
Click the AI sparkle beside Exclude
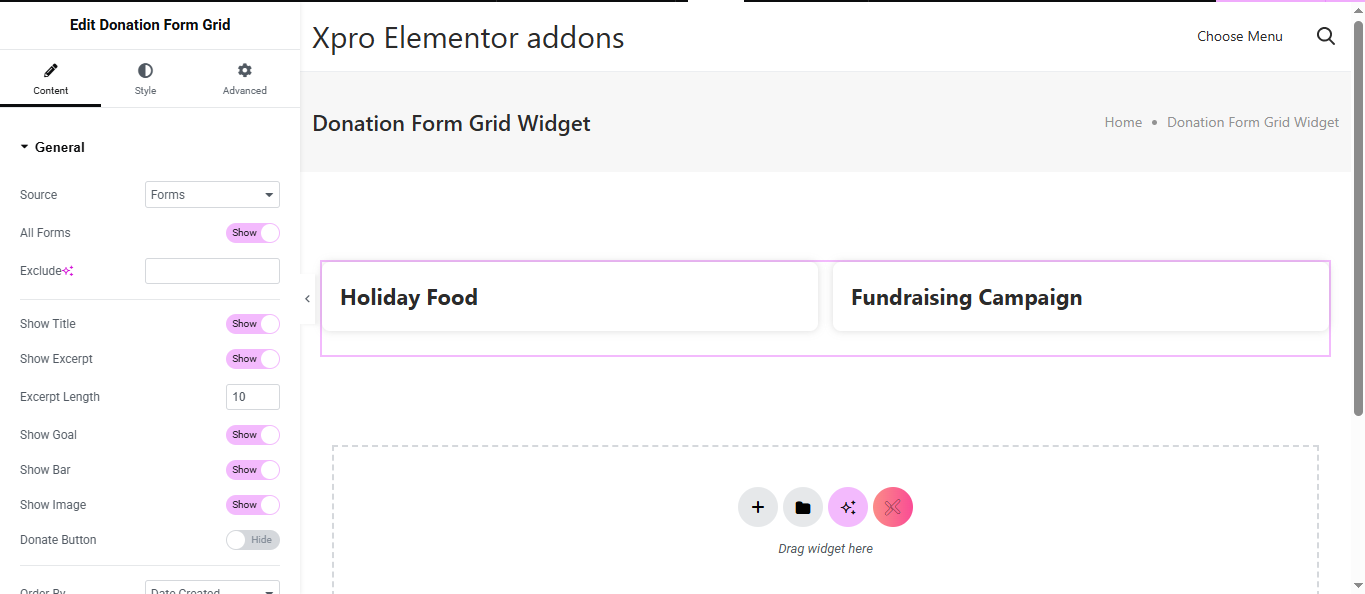pyautogui.click(x=68, y=271)
